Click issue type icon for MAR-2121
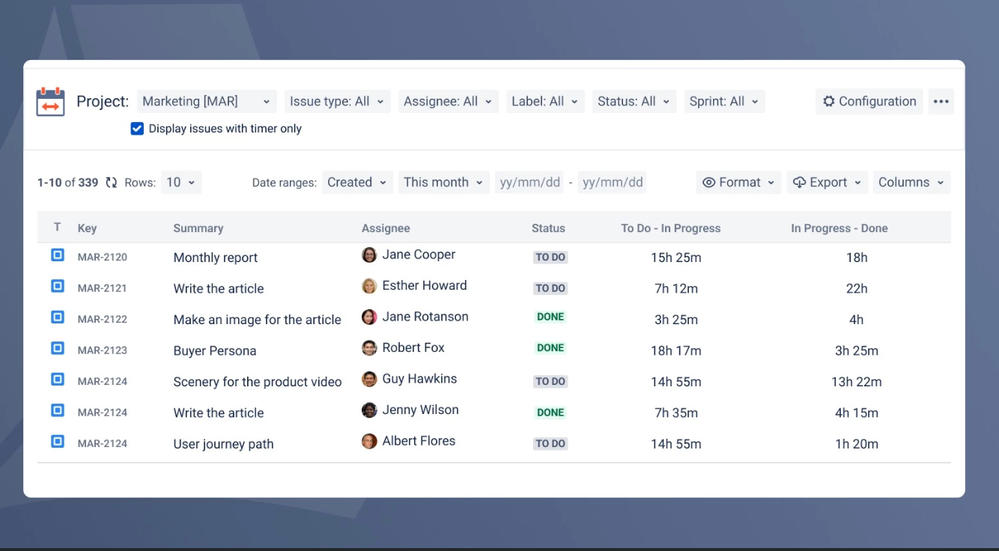 tap(57, 286)
